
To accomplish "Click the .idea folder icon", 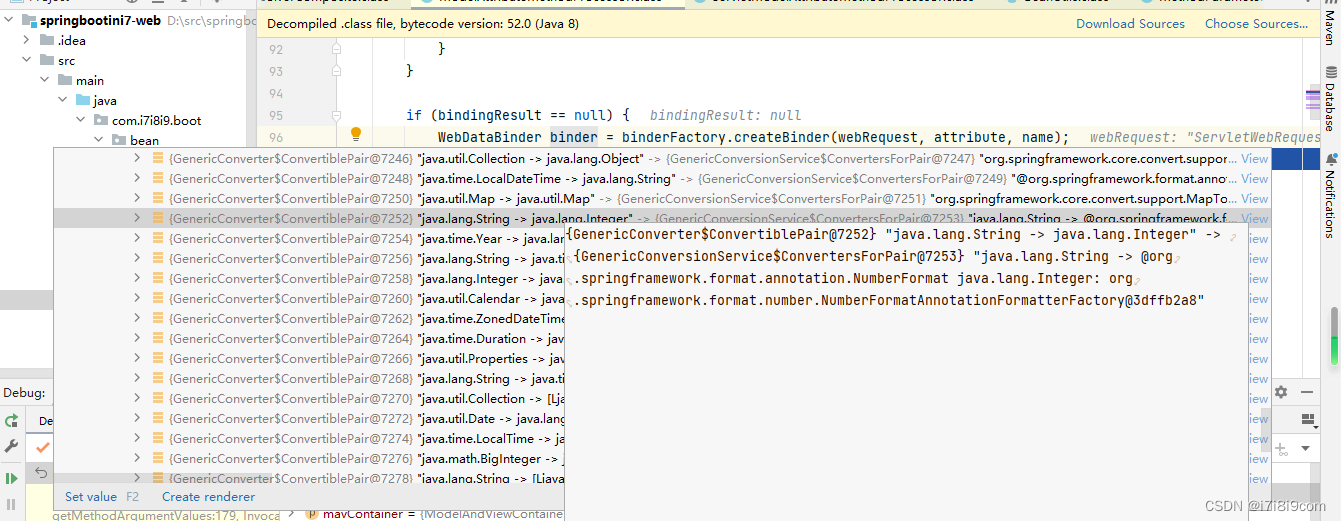I will (47, 41).
